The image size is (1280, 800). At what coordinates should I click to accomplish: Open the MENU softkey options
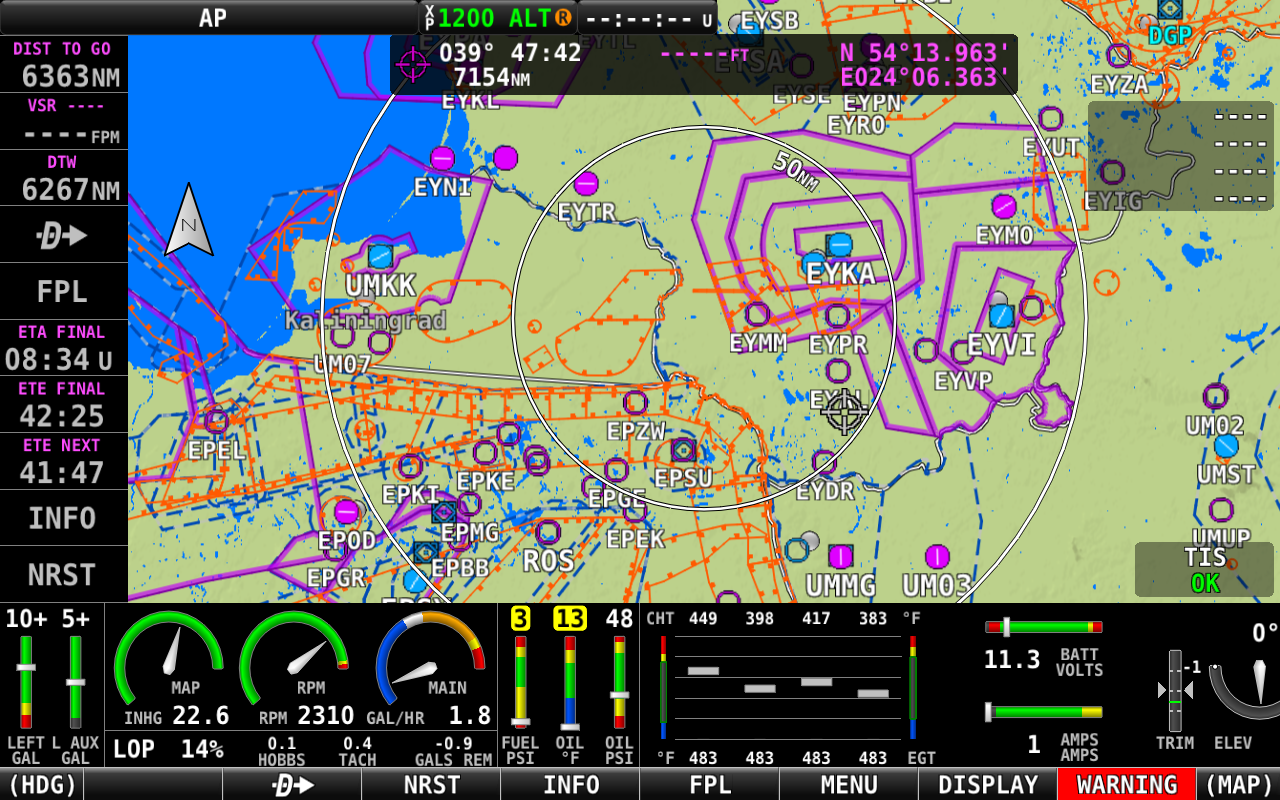(x=848, y=786)
